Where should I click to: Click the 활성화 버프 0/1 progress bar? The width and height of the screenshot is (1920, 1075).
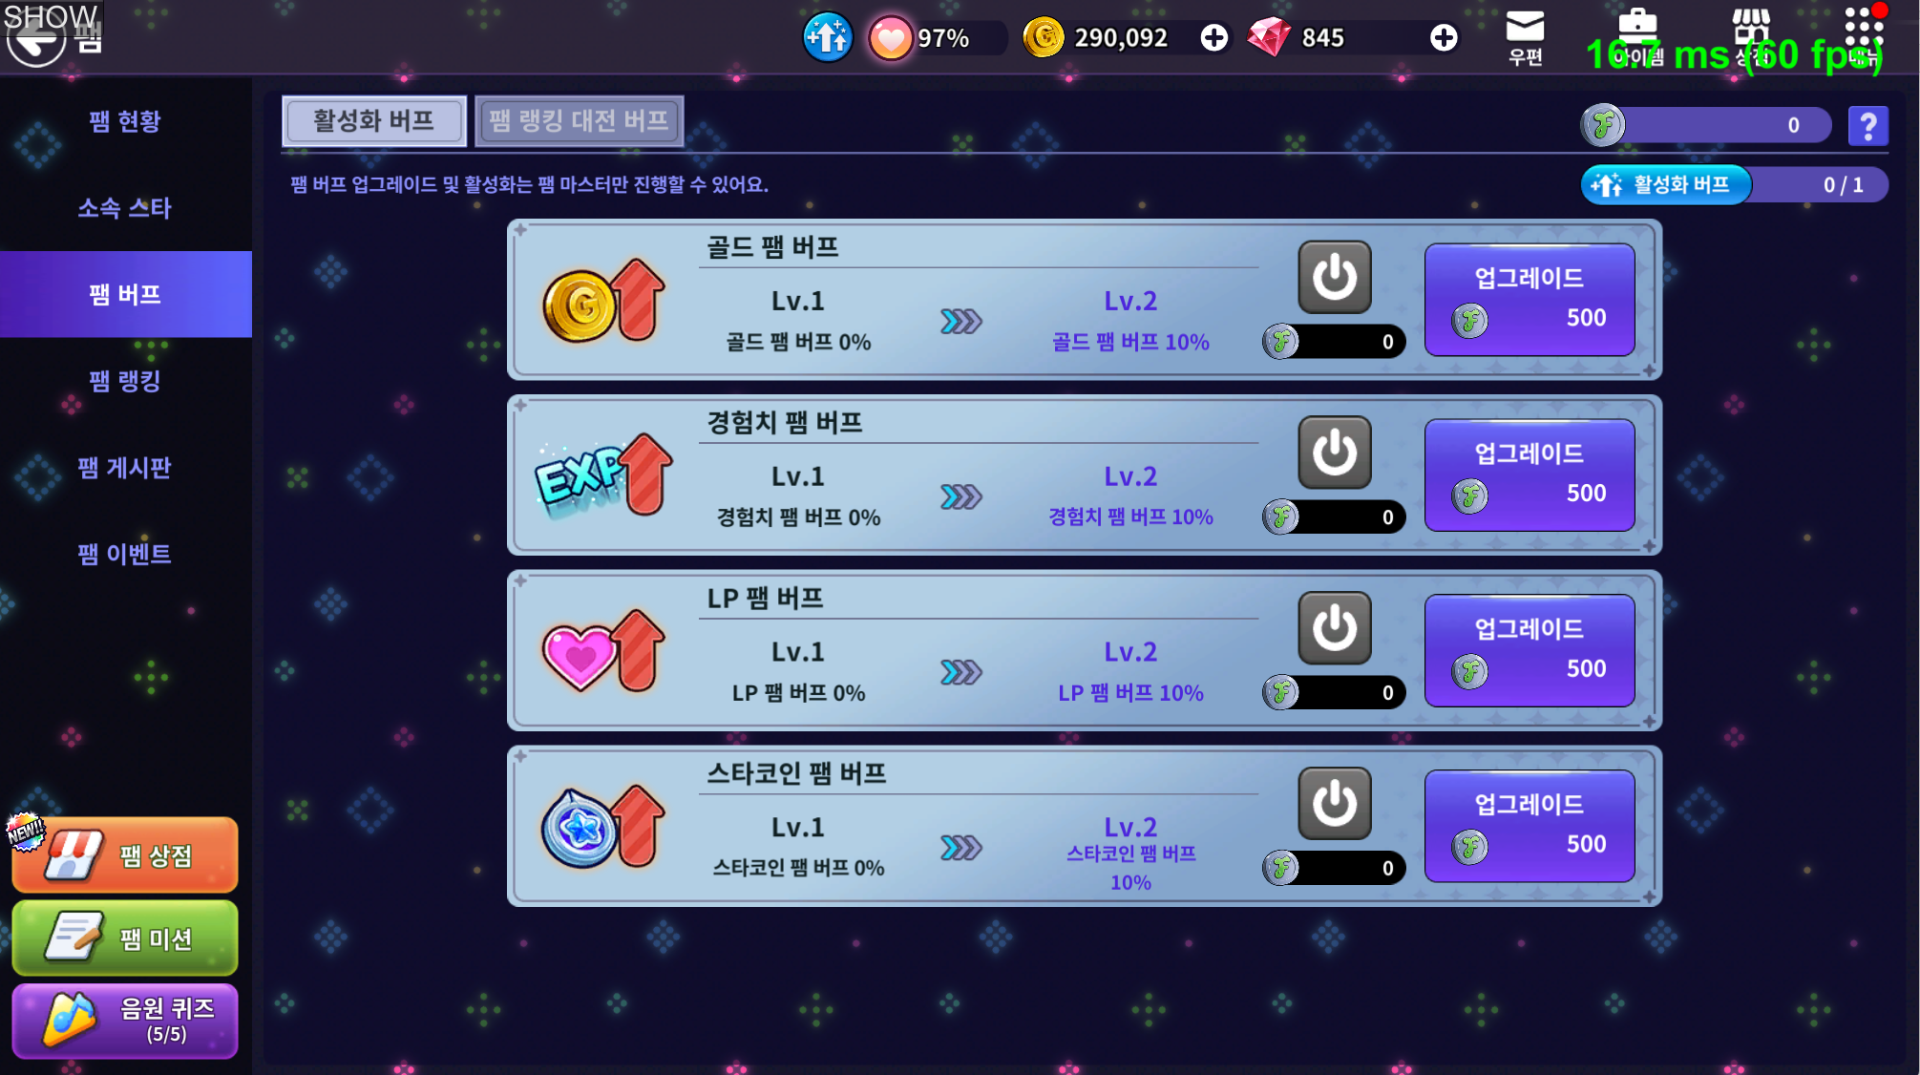1734,185
